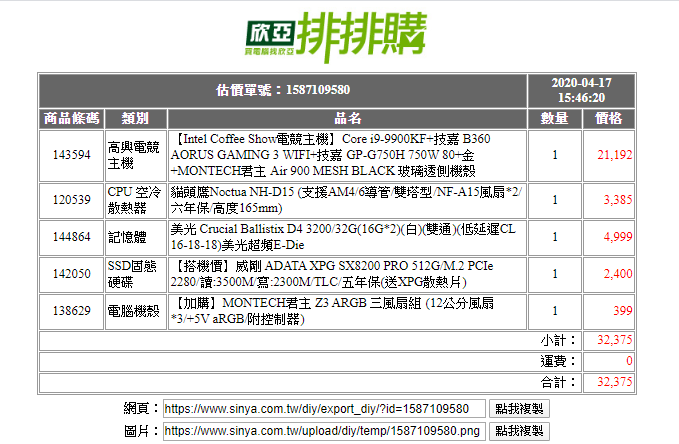
Task: Click the 類別 column header
Action: pos(136,118)
